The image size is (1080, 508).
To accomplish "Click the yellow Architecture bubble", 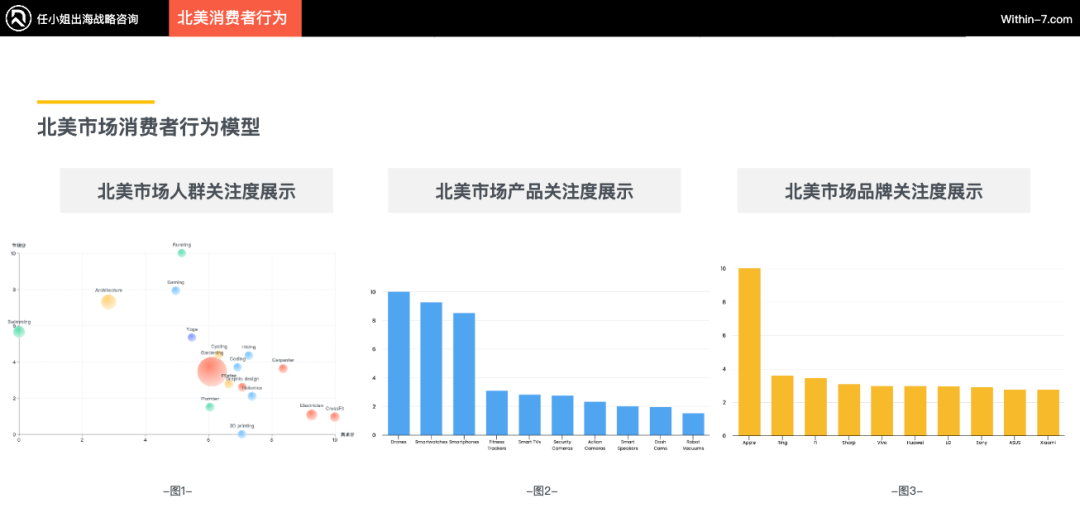I will pos(108,301).
